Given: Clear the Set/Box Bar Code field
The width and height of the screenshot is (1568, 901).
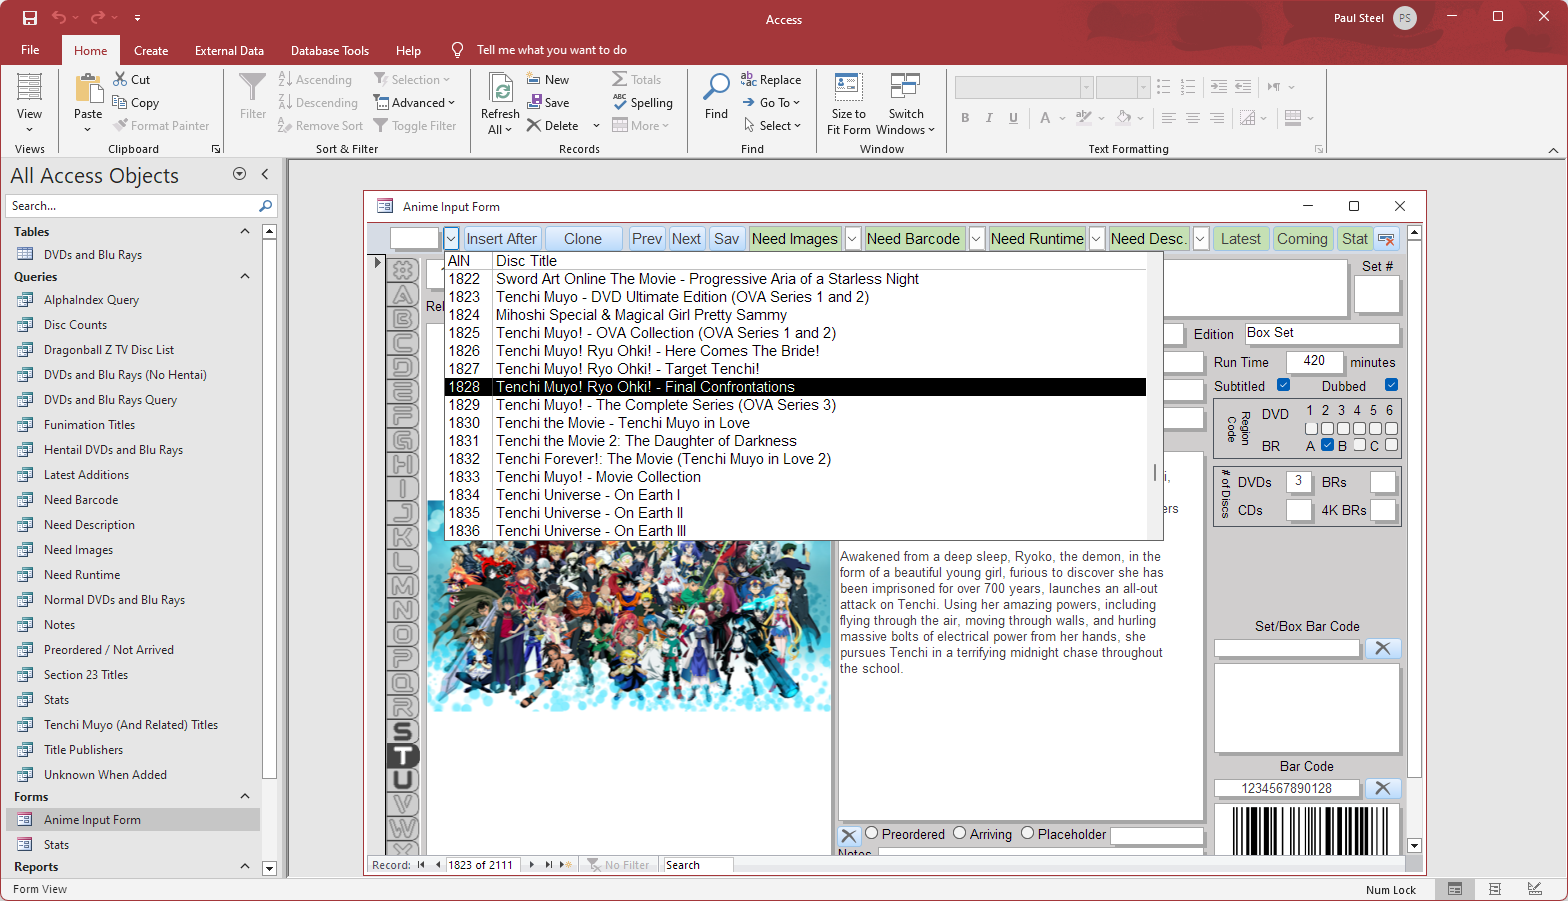Looking at the screenshot, I should click(x=1383, y=649).
